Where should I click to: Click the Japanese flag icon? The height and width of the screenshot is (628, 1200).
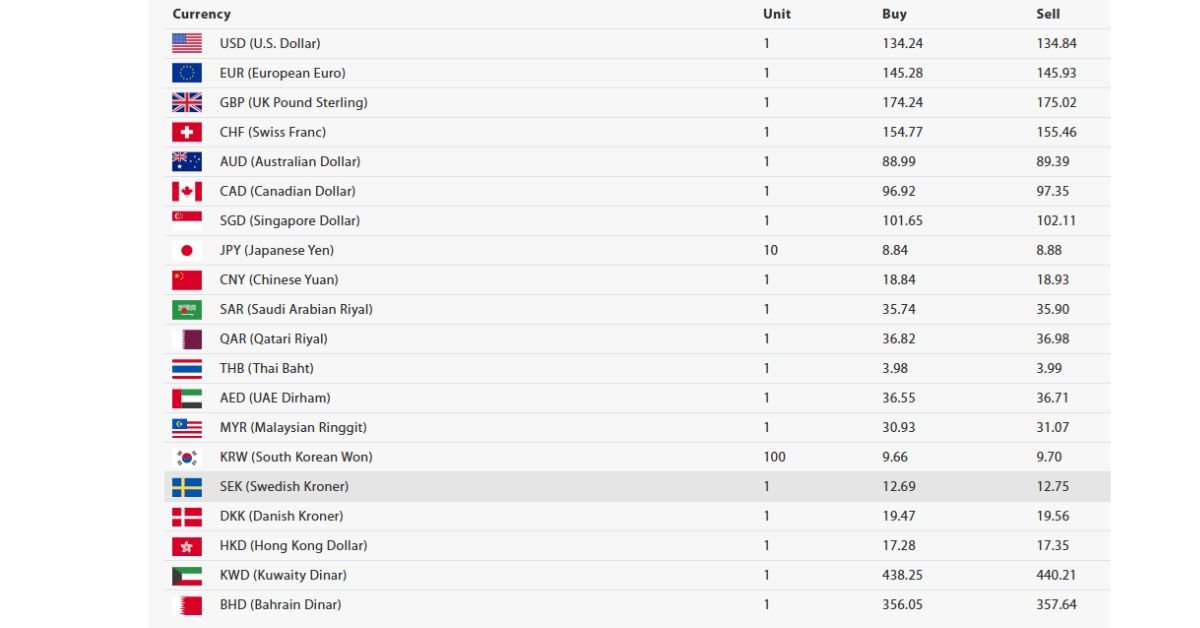coord(186,250)
